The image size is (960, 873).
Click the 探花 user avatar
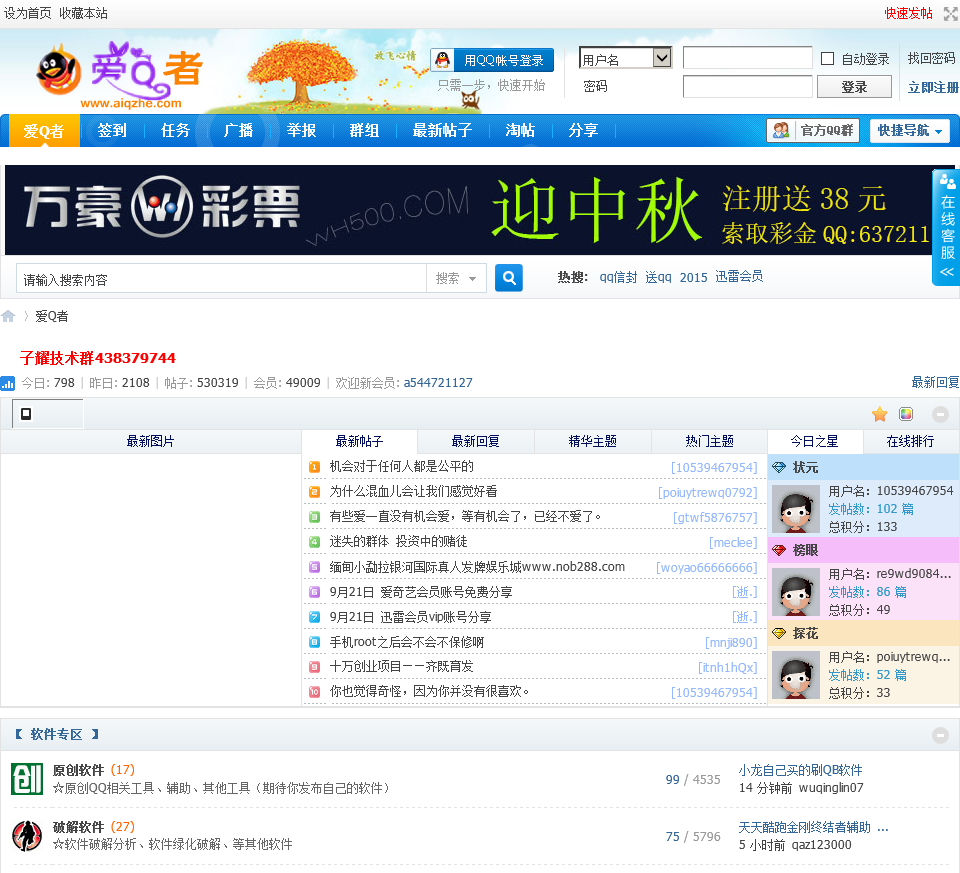[795, 675]
